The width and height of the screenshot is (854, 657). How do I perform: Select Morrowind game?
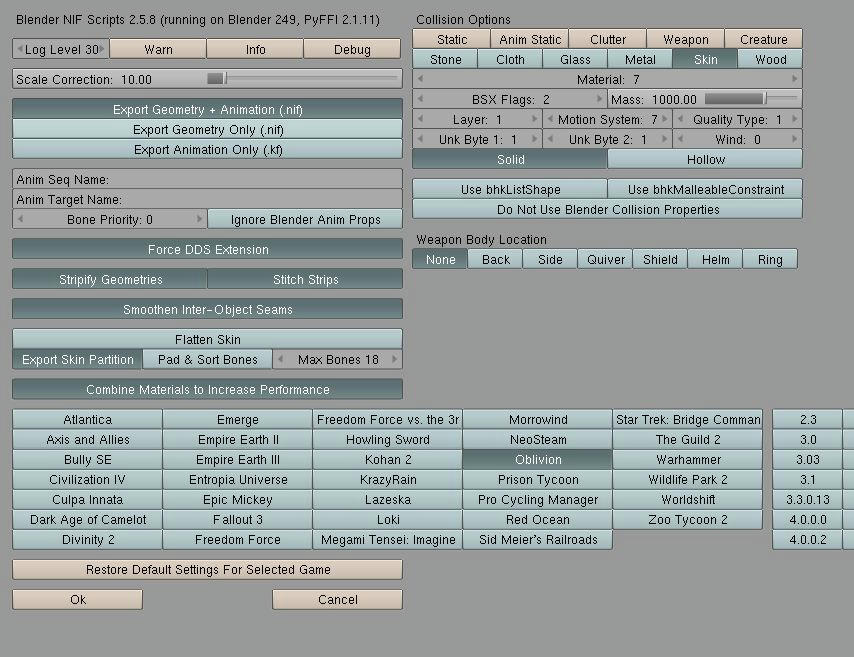pos(538,419)
